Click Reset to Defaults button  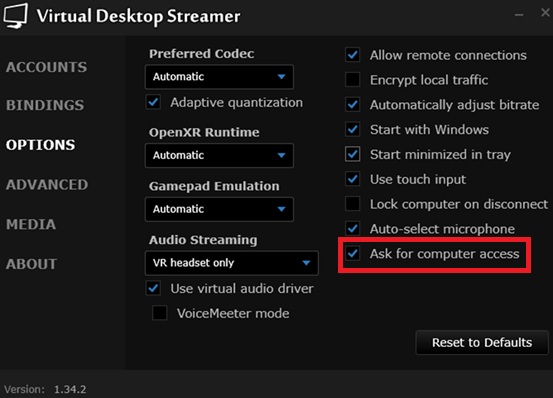click(x=482, y=342)
